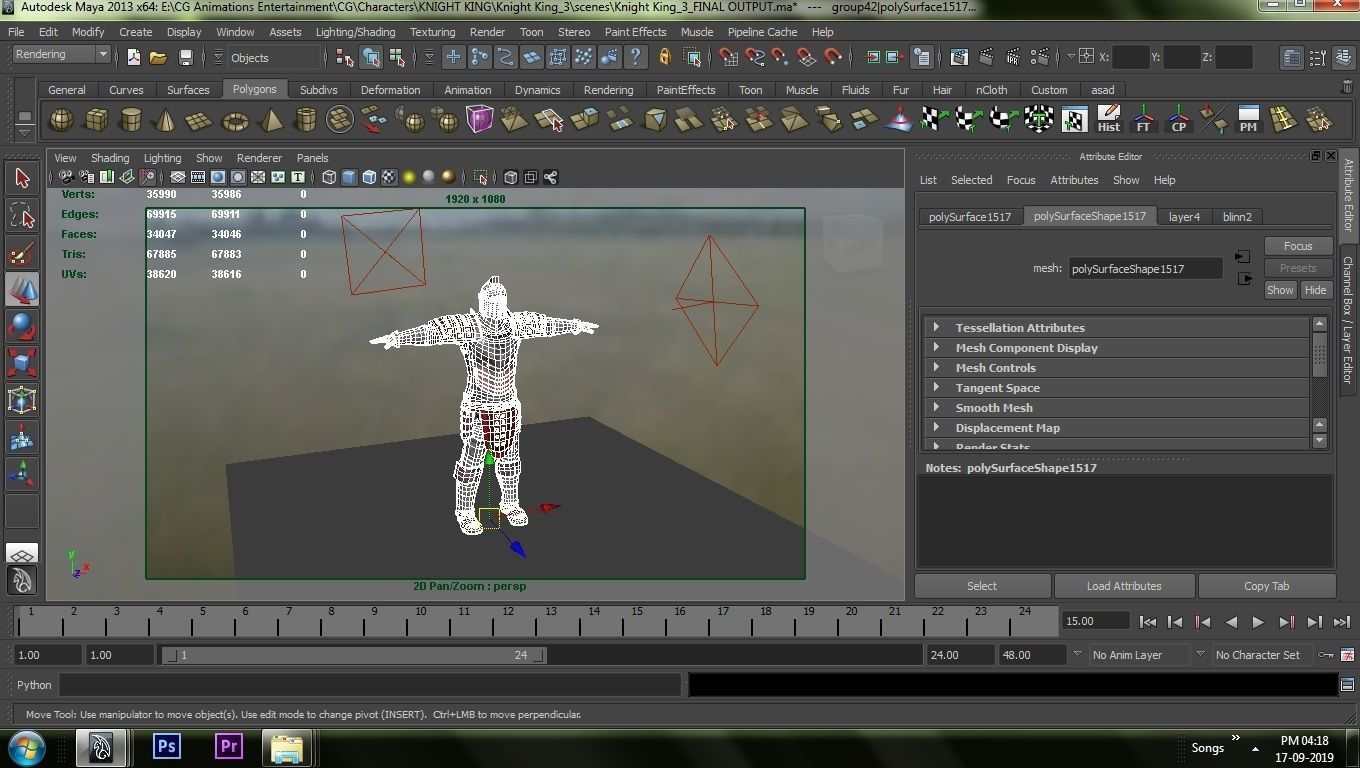Click the playback range slider bar

click(x=354, y=655)
